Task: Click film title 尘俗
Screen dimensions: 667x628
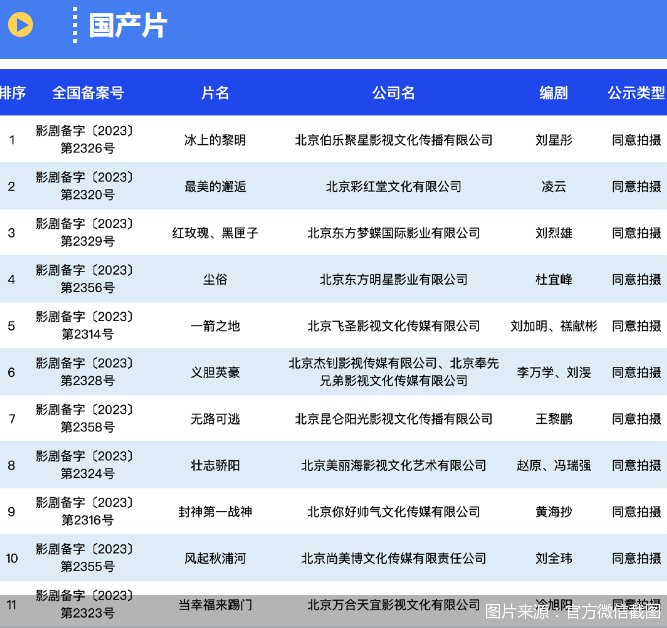Action: click(215, 280)
